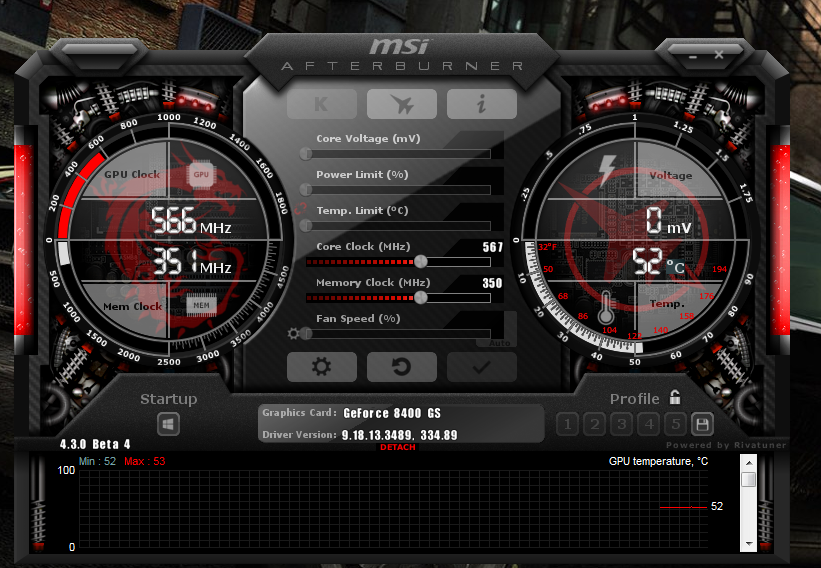Reset settings with the circular arrow button

click(x=402, y=366)
